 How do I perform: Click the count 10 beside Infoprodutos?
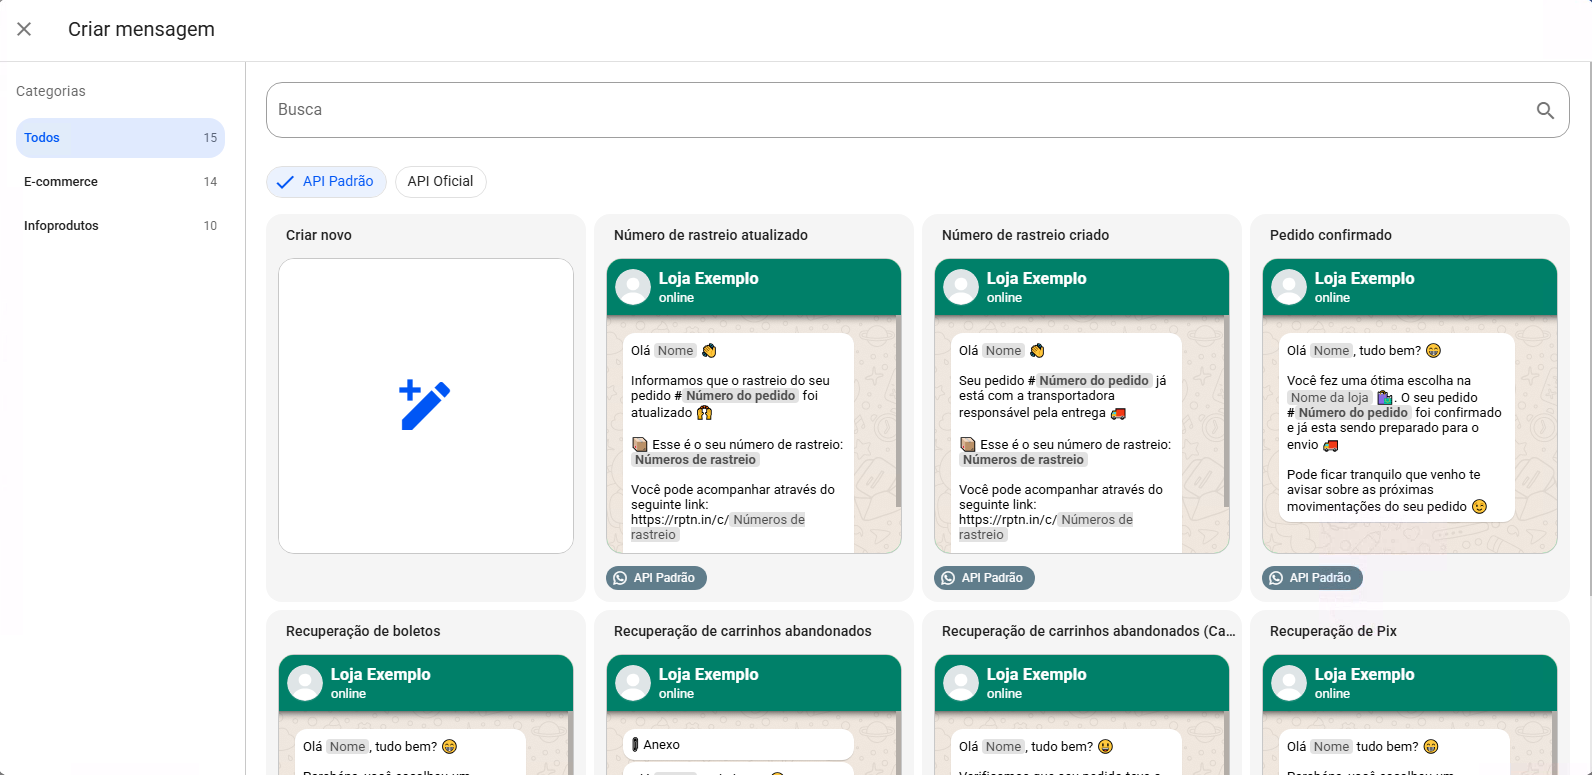(210, 226)
